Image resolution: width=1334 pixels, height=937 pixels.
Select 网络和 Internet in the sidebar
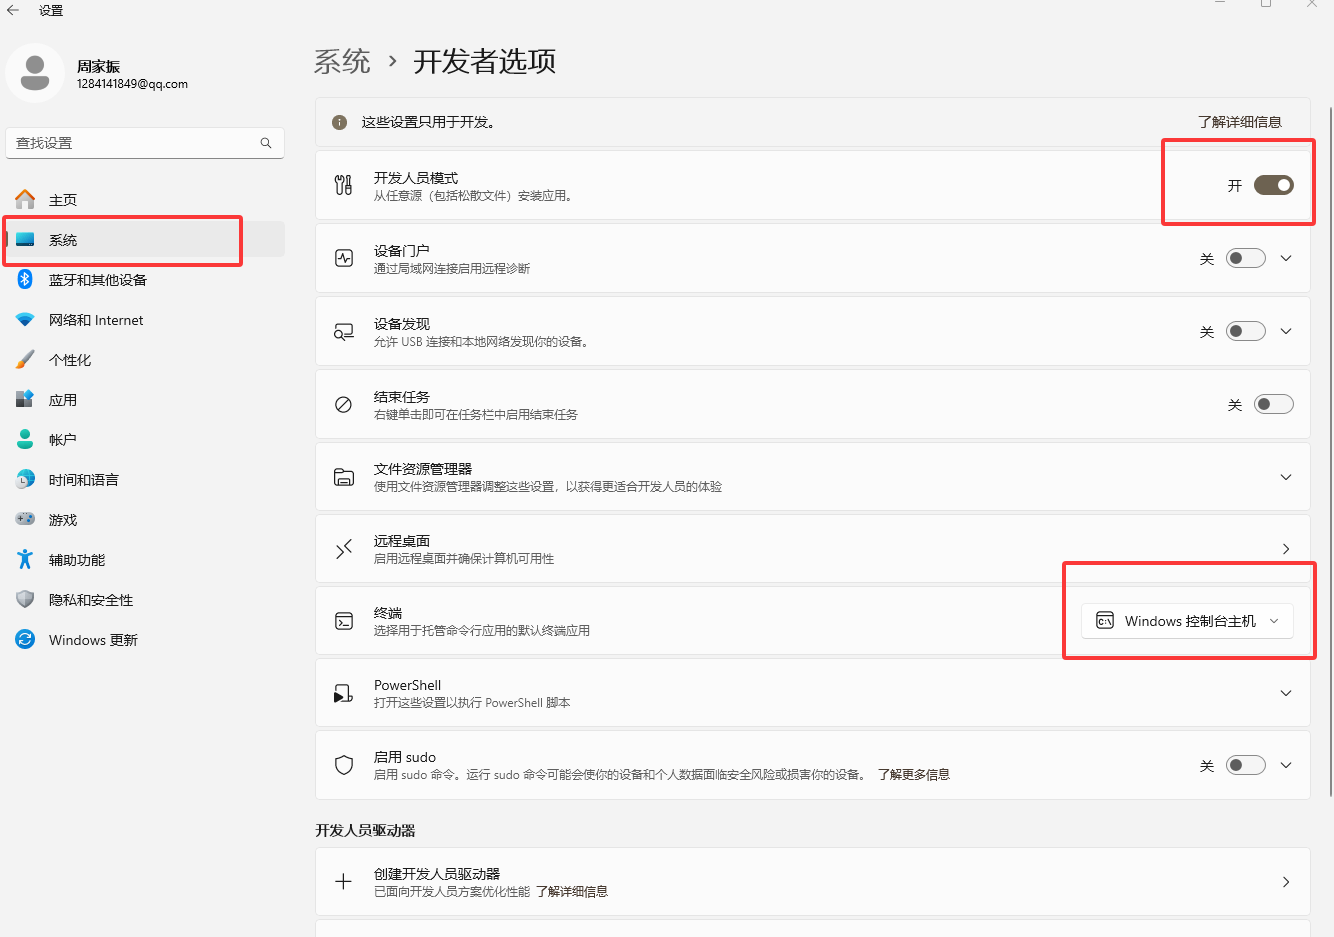[96, 320]
